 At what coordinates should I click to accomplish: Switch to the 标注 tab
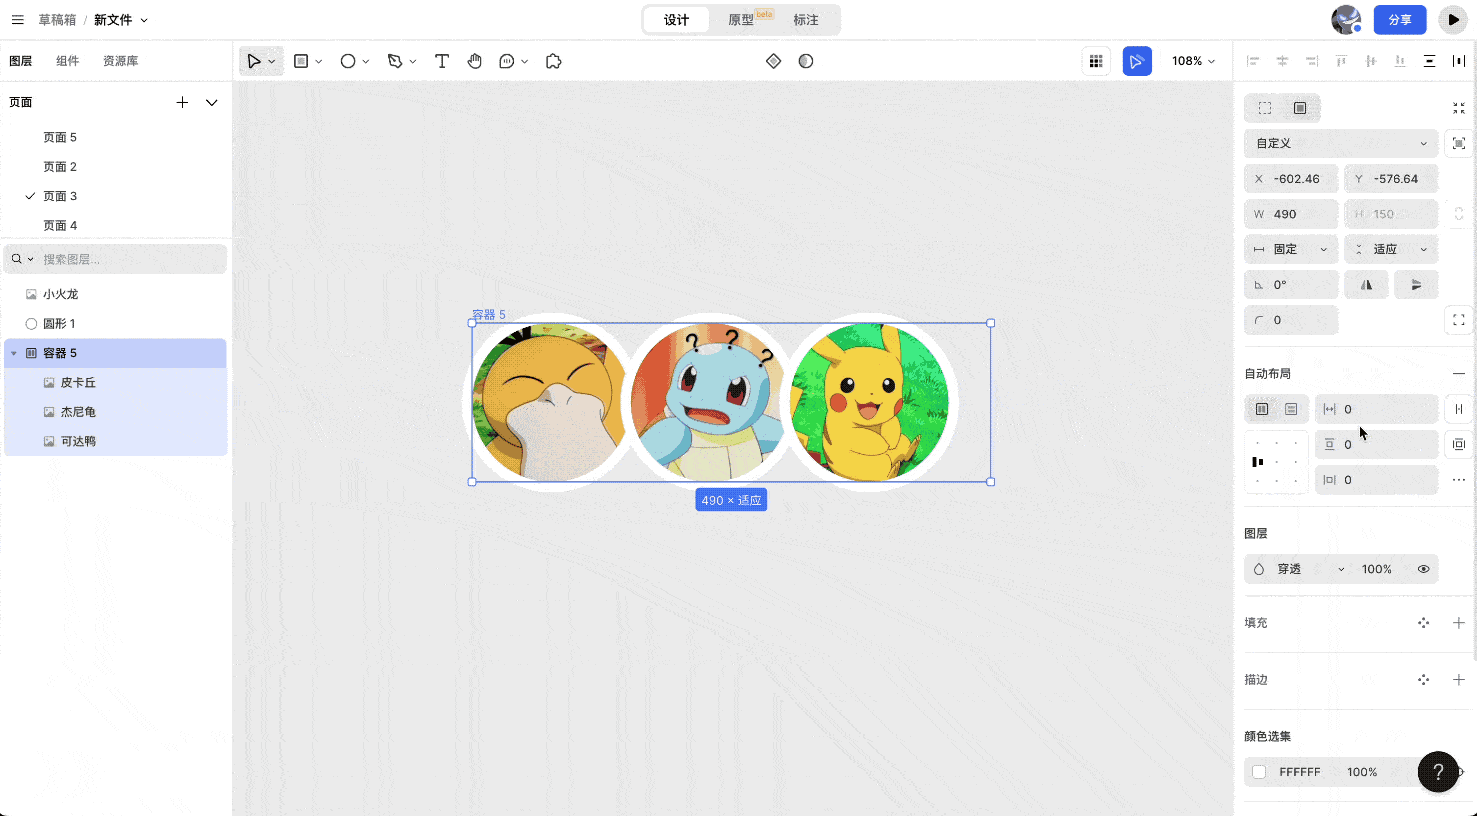806,20
